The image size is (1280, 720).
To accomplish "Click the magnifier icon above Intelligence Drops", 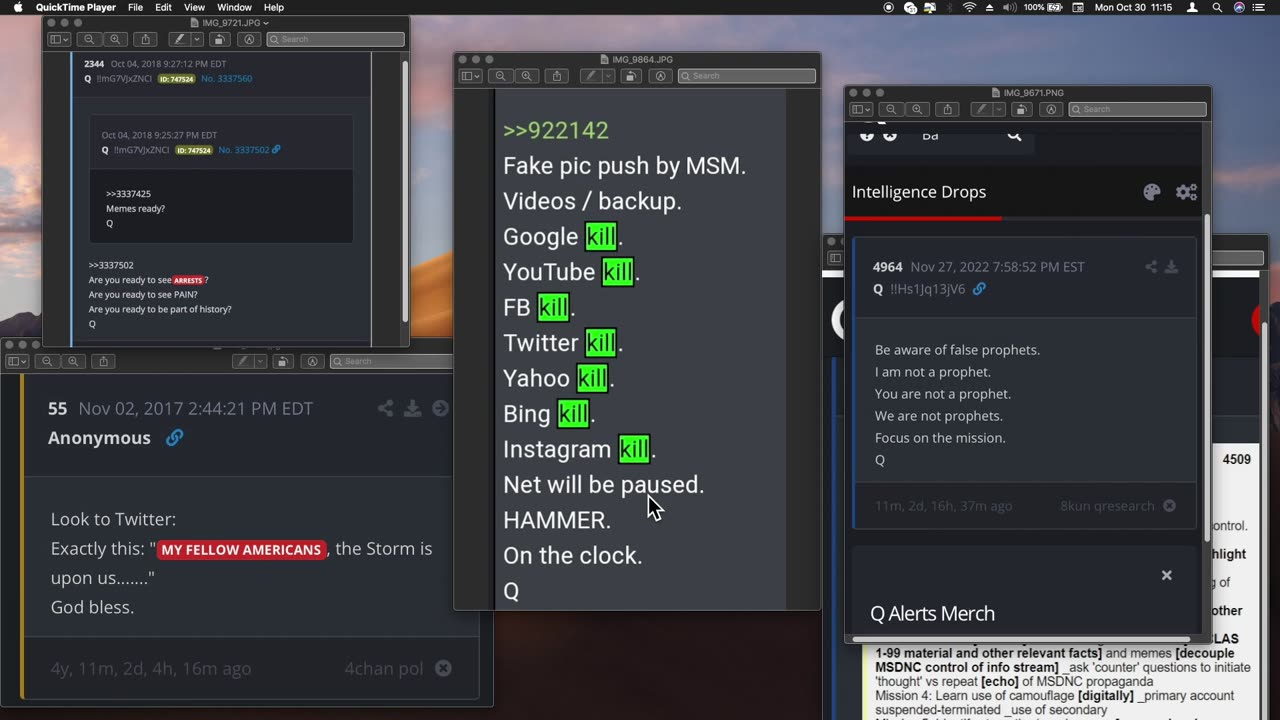I will point(1014,135).
